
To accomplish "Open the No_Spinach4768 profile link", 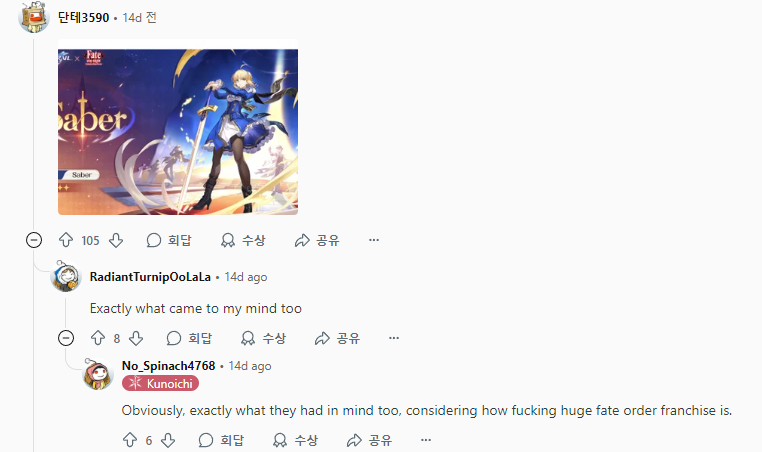I will pos(169,366).
